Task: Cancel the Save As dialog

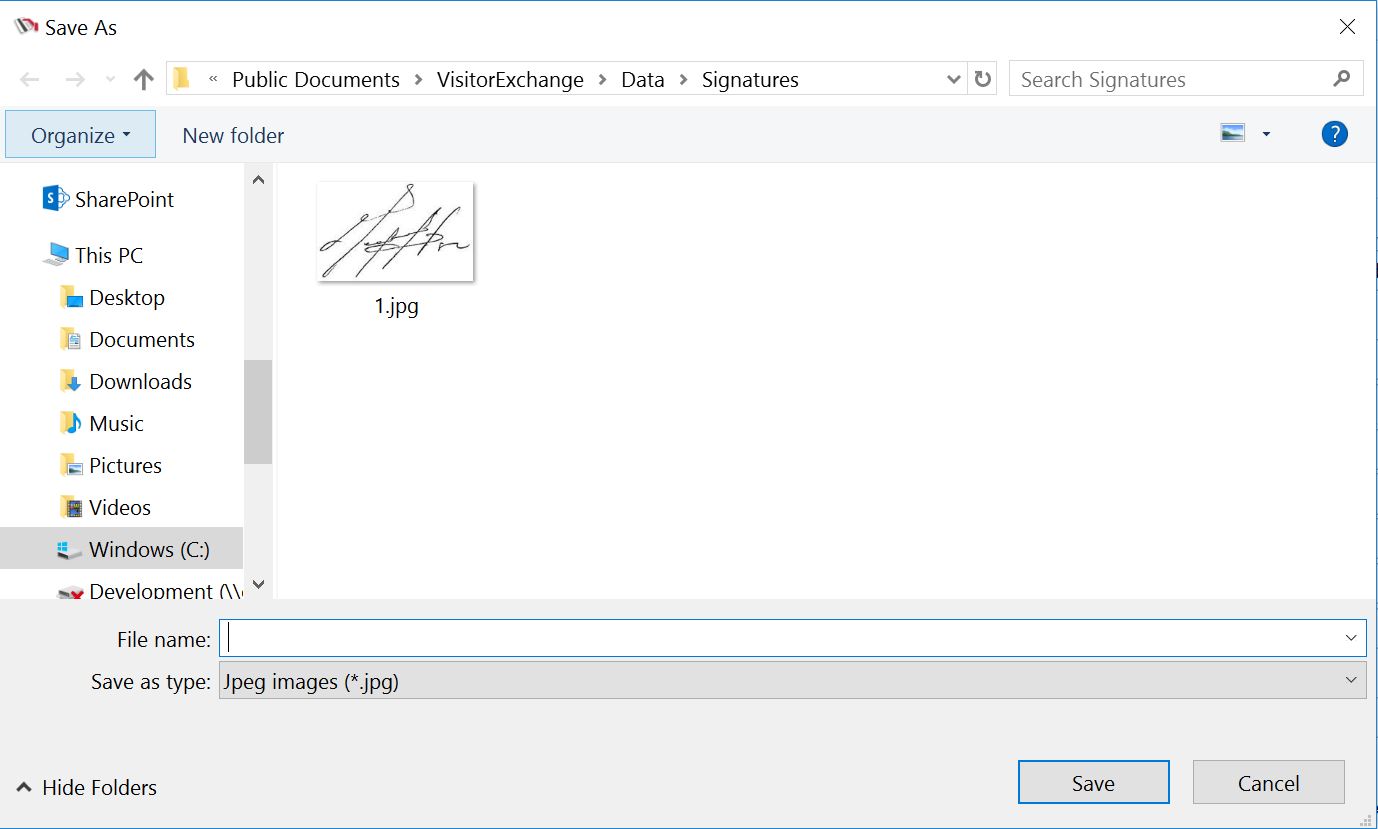Action: pos(1268,783)
